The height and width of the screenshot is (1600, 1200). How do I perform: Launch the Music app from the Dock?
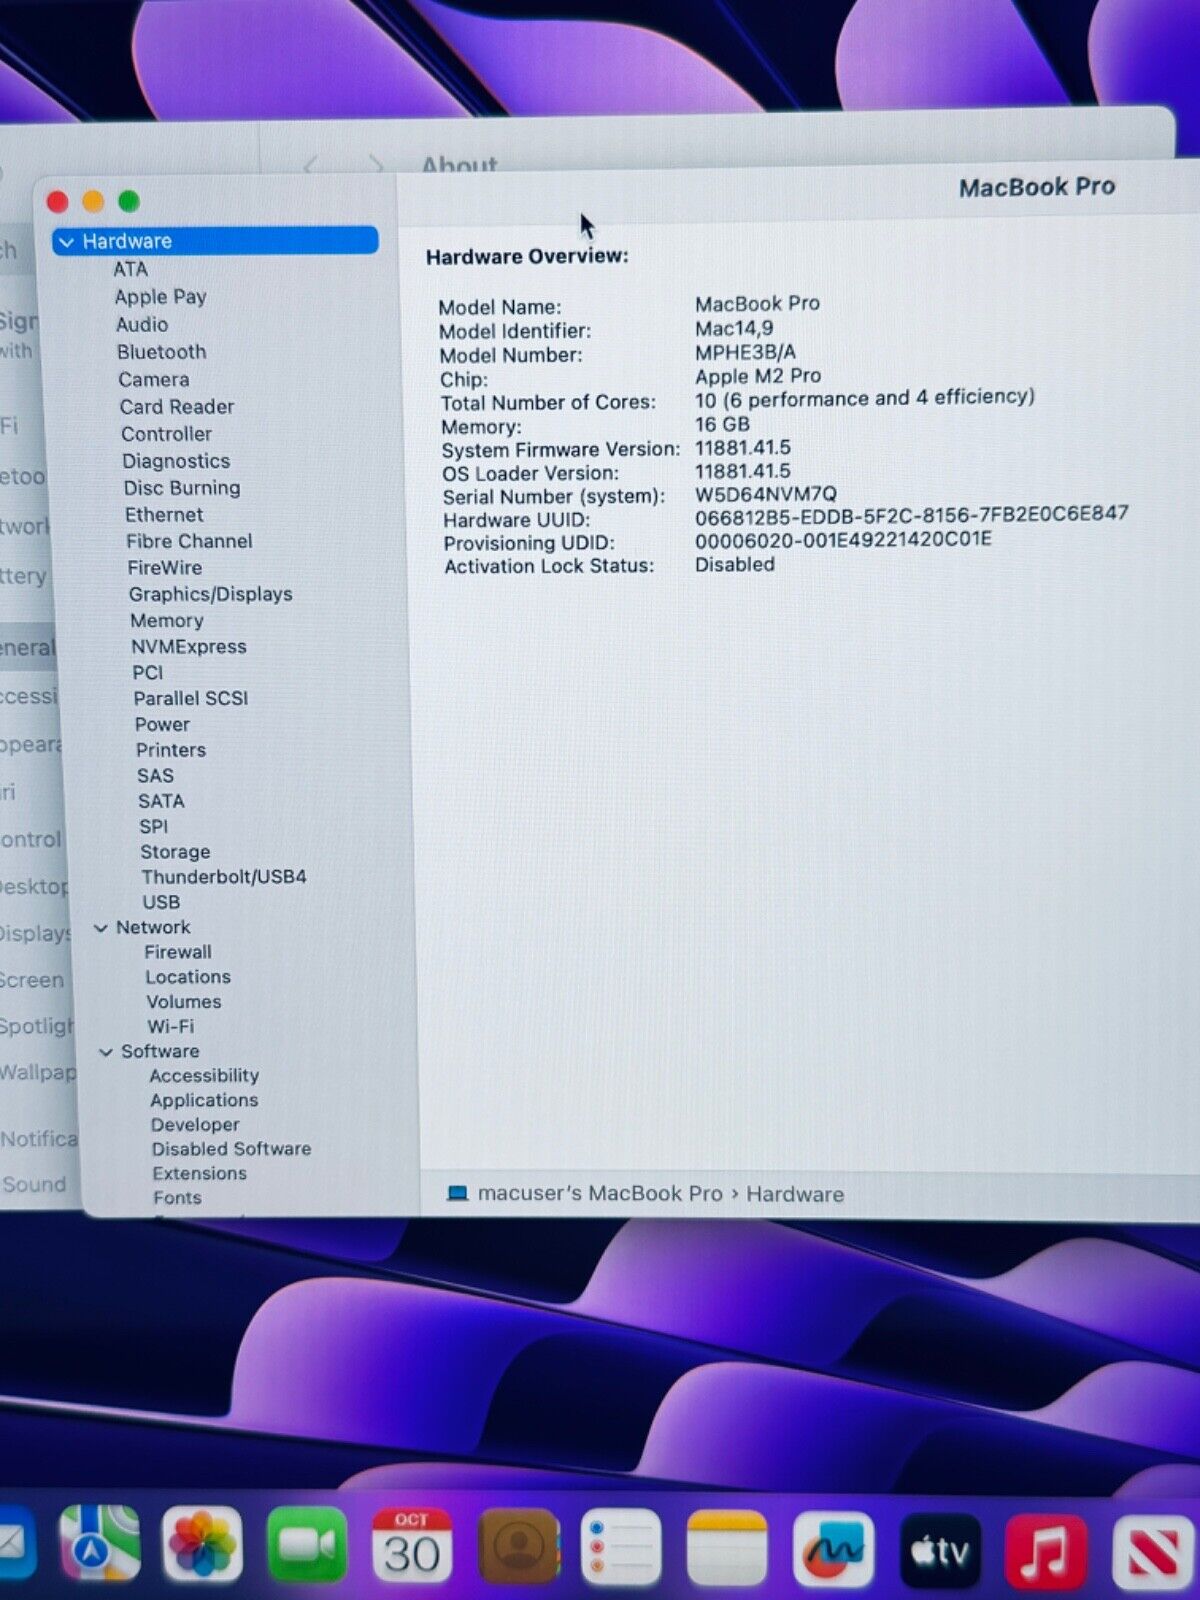[x=1046, y=1553]
